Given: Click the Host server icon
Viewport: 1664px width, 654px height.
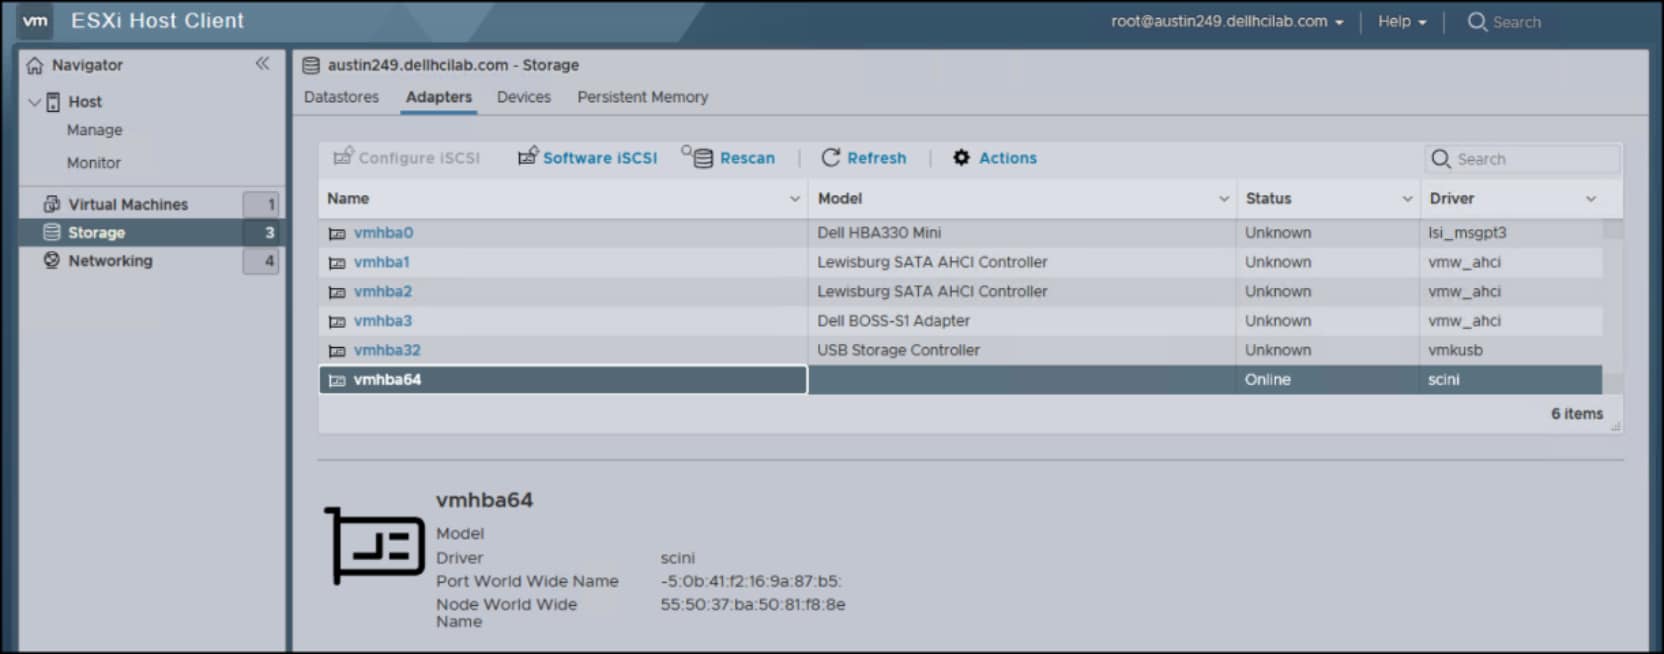Looking at the screenshot, I should (x=53, y=102).
